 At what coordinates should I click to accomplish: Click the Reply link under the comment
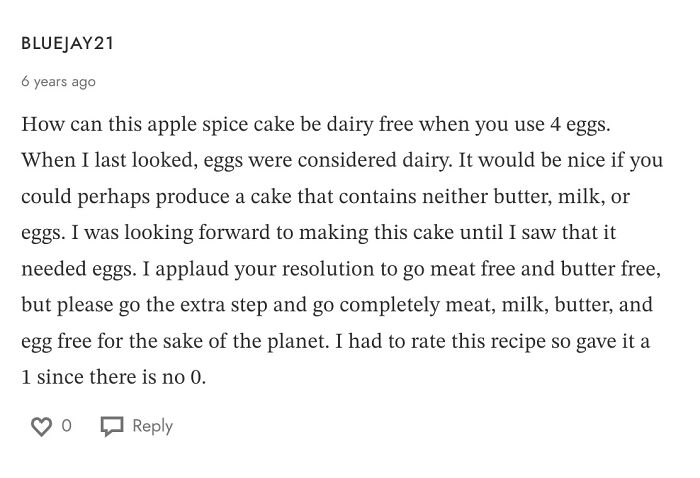[152, 426]
